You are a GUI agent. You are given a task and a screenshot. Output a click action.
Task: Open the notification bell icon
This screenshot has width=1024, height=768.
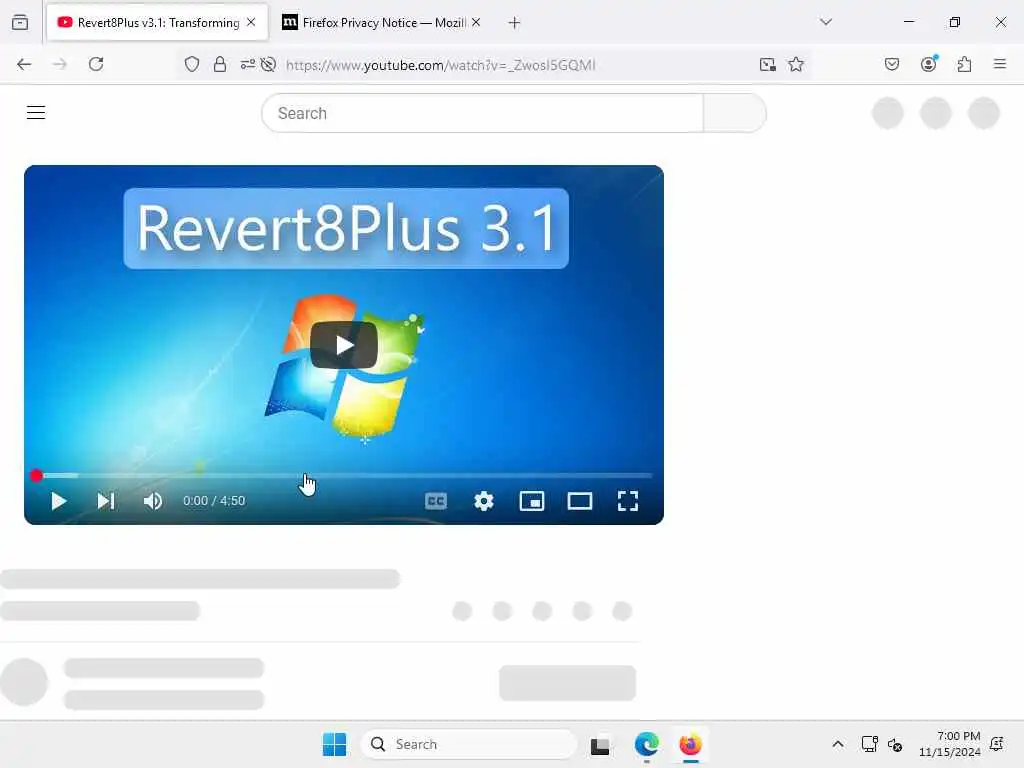997,744
